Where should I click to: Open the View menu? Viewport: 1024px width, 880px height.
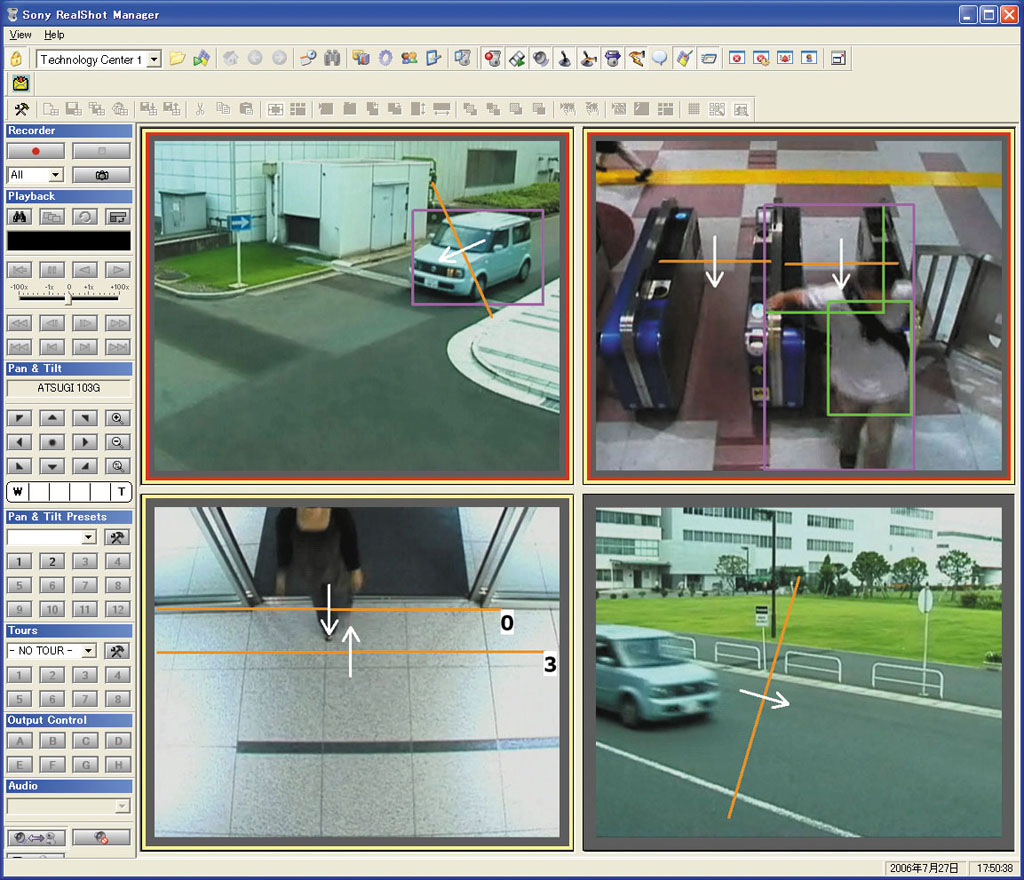coord(20,35)
